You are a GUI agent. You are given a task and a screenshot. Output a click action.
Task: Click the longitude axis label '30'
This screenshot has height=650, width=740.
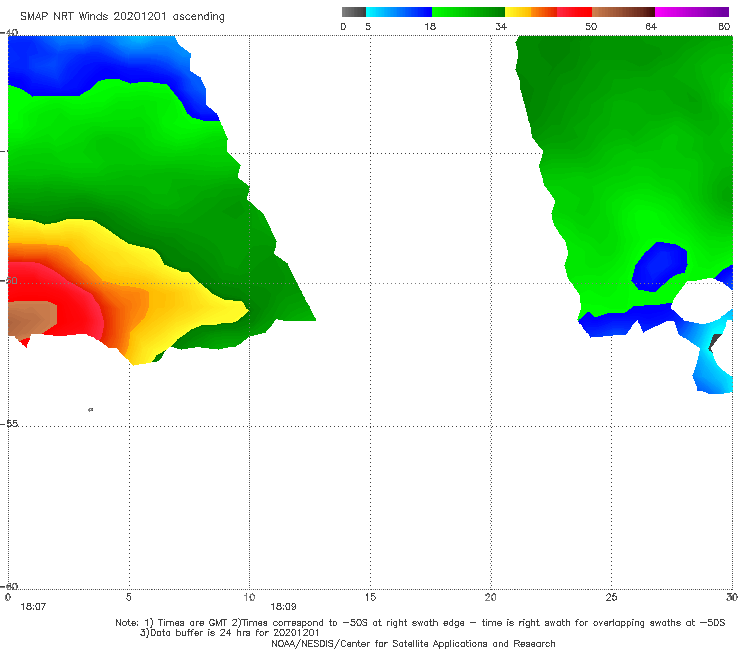pos(732,597)
